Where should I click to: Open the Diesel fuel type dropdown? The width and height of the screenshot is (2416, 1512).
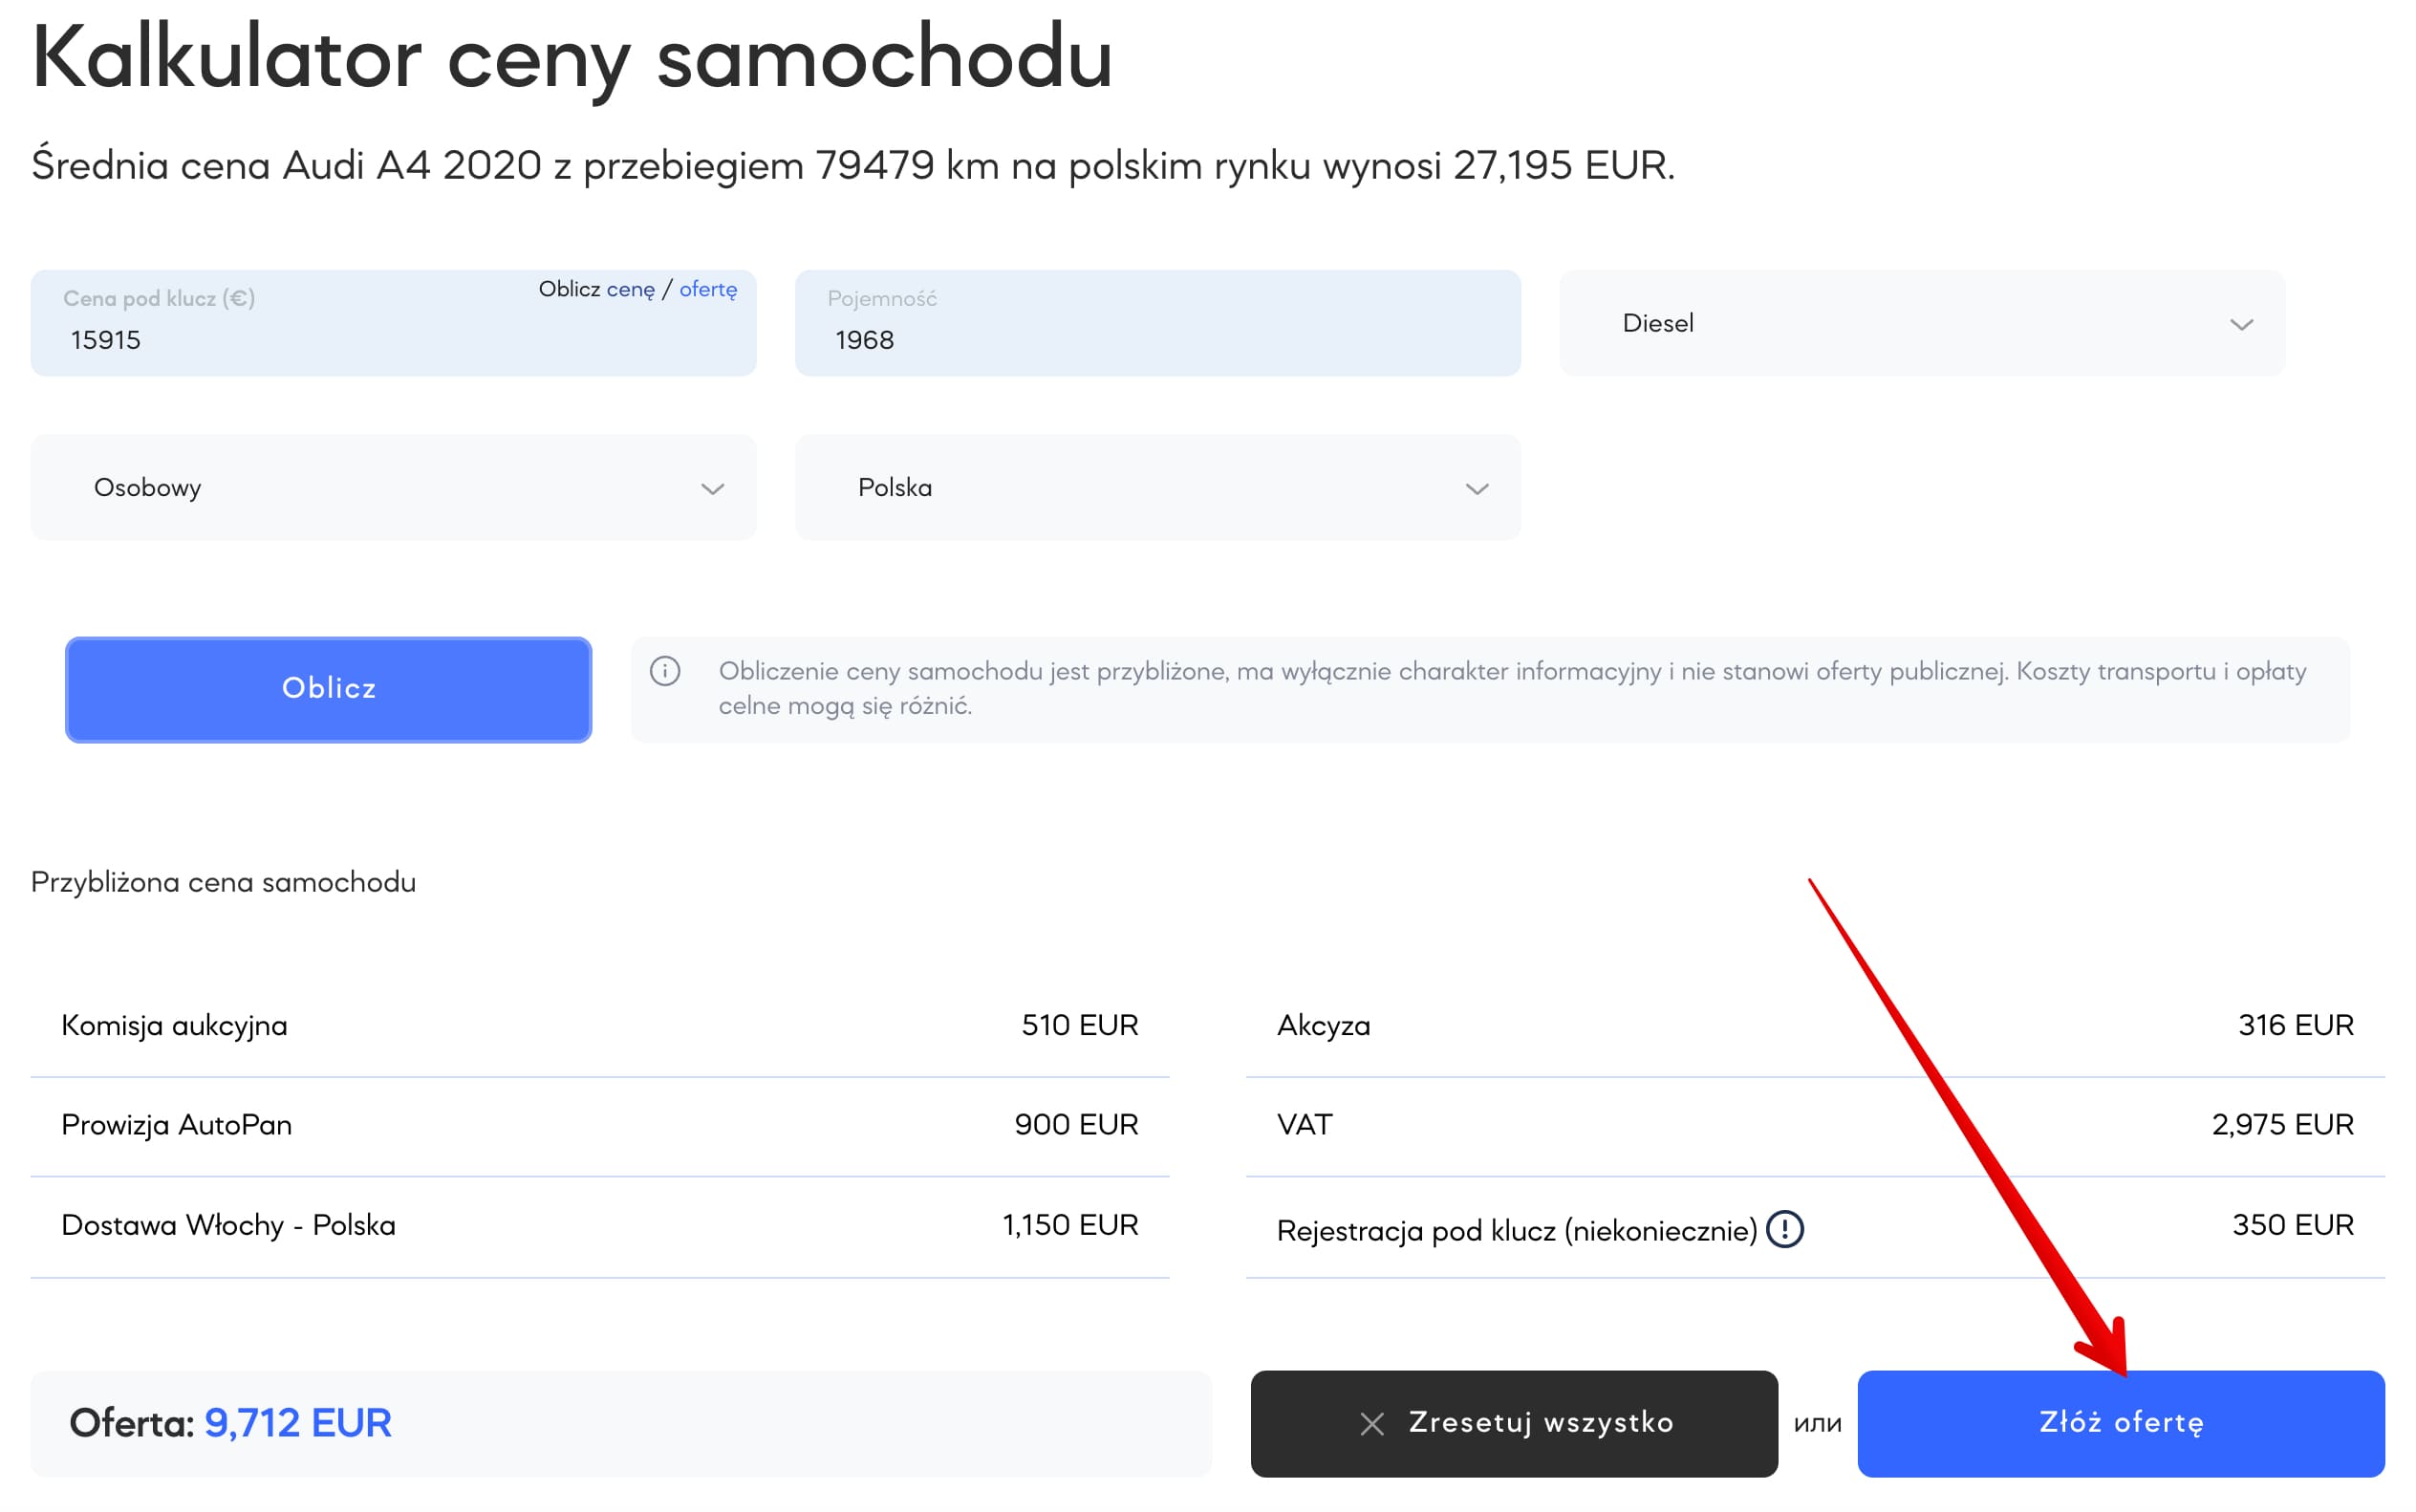click(1920, 323)
